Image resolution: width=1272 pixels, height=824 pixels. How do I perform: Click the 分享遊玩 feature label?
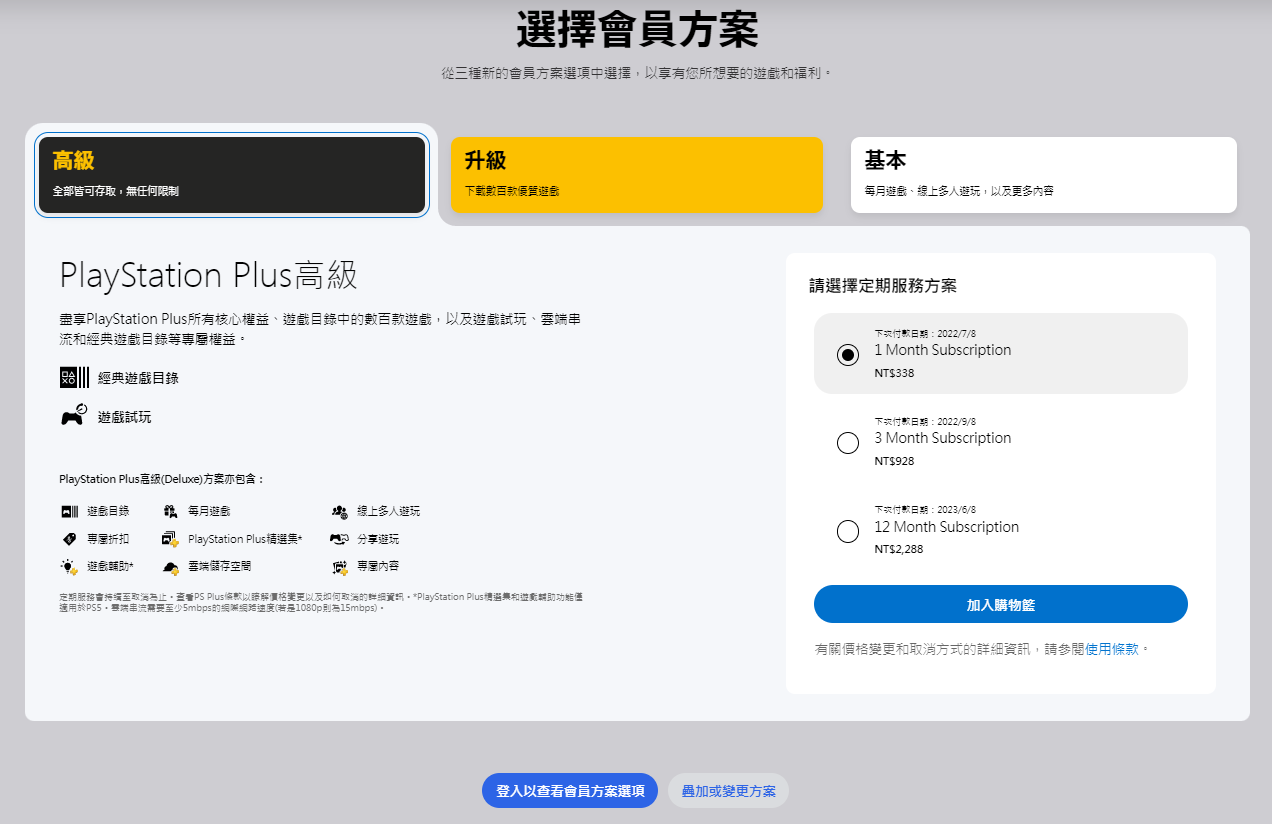(378, 539)
